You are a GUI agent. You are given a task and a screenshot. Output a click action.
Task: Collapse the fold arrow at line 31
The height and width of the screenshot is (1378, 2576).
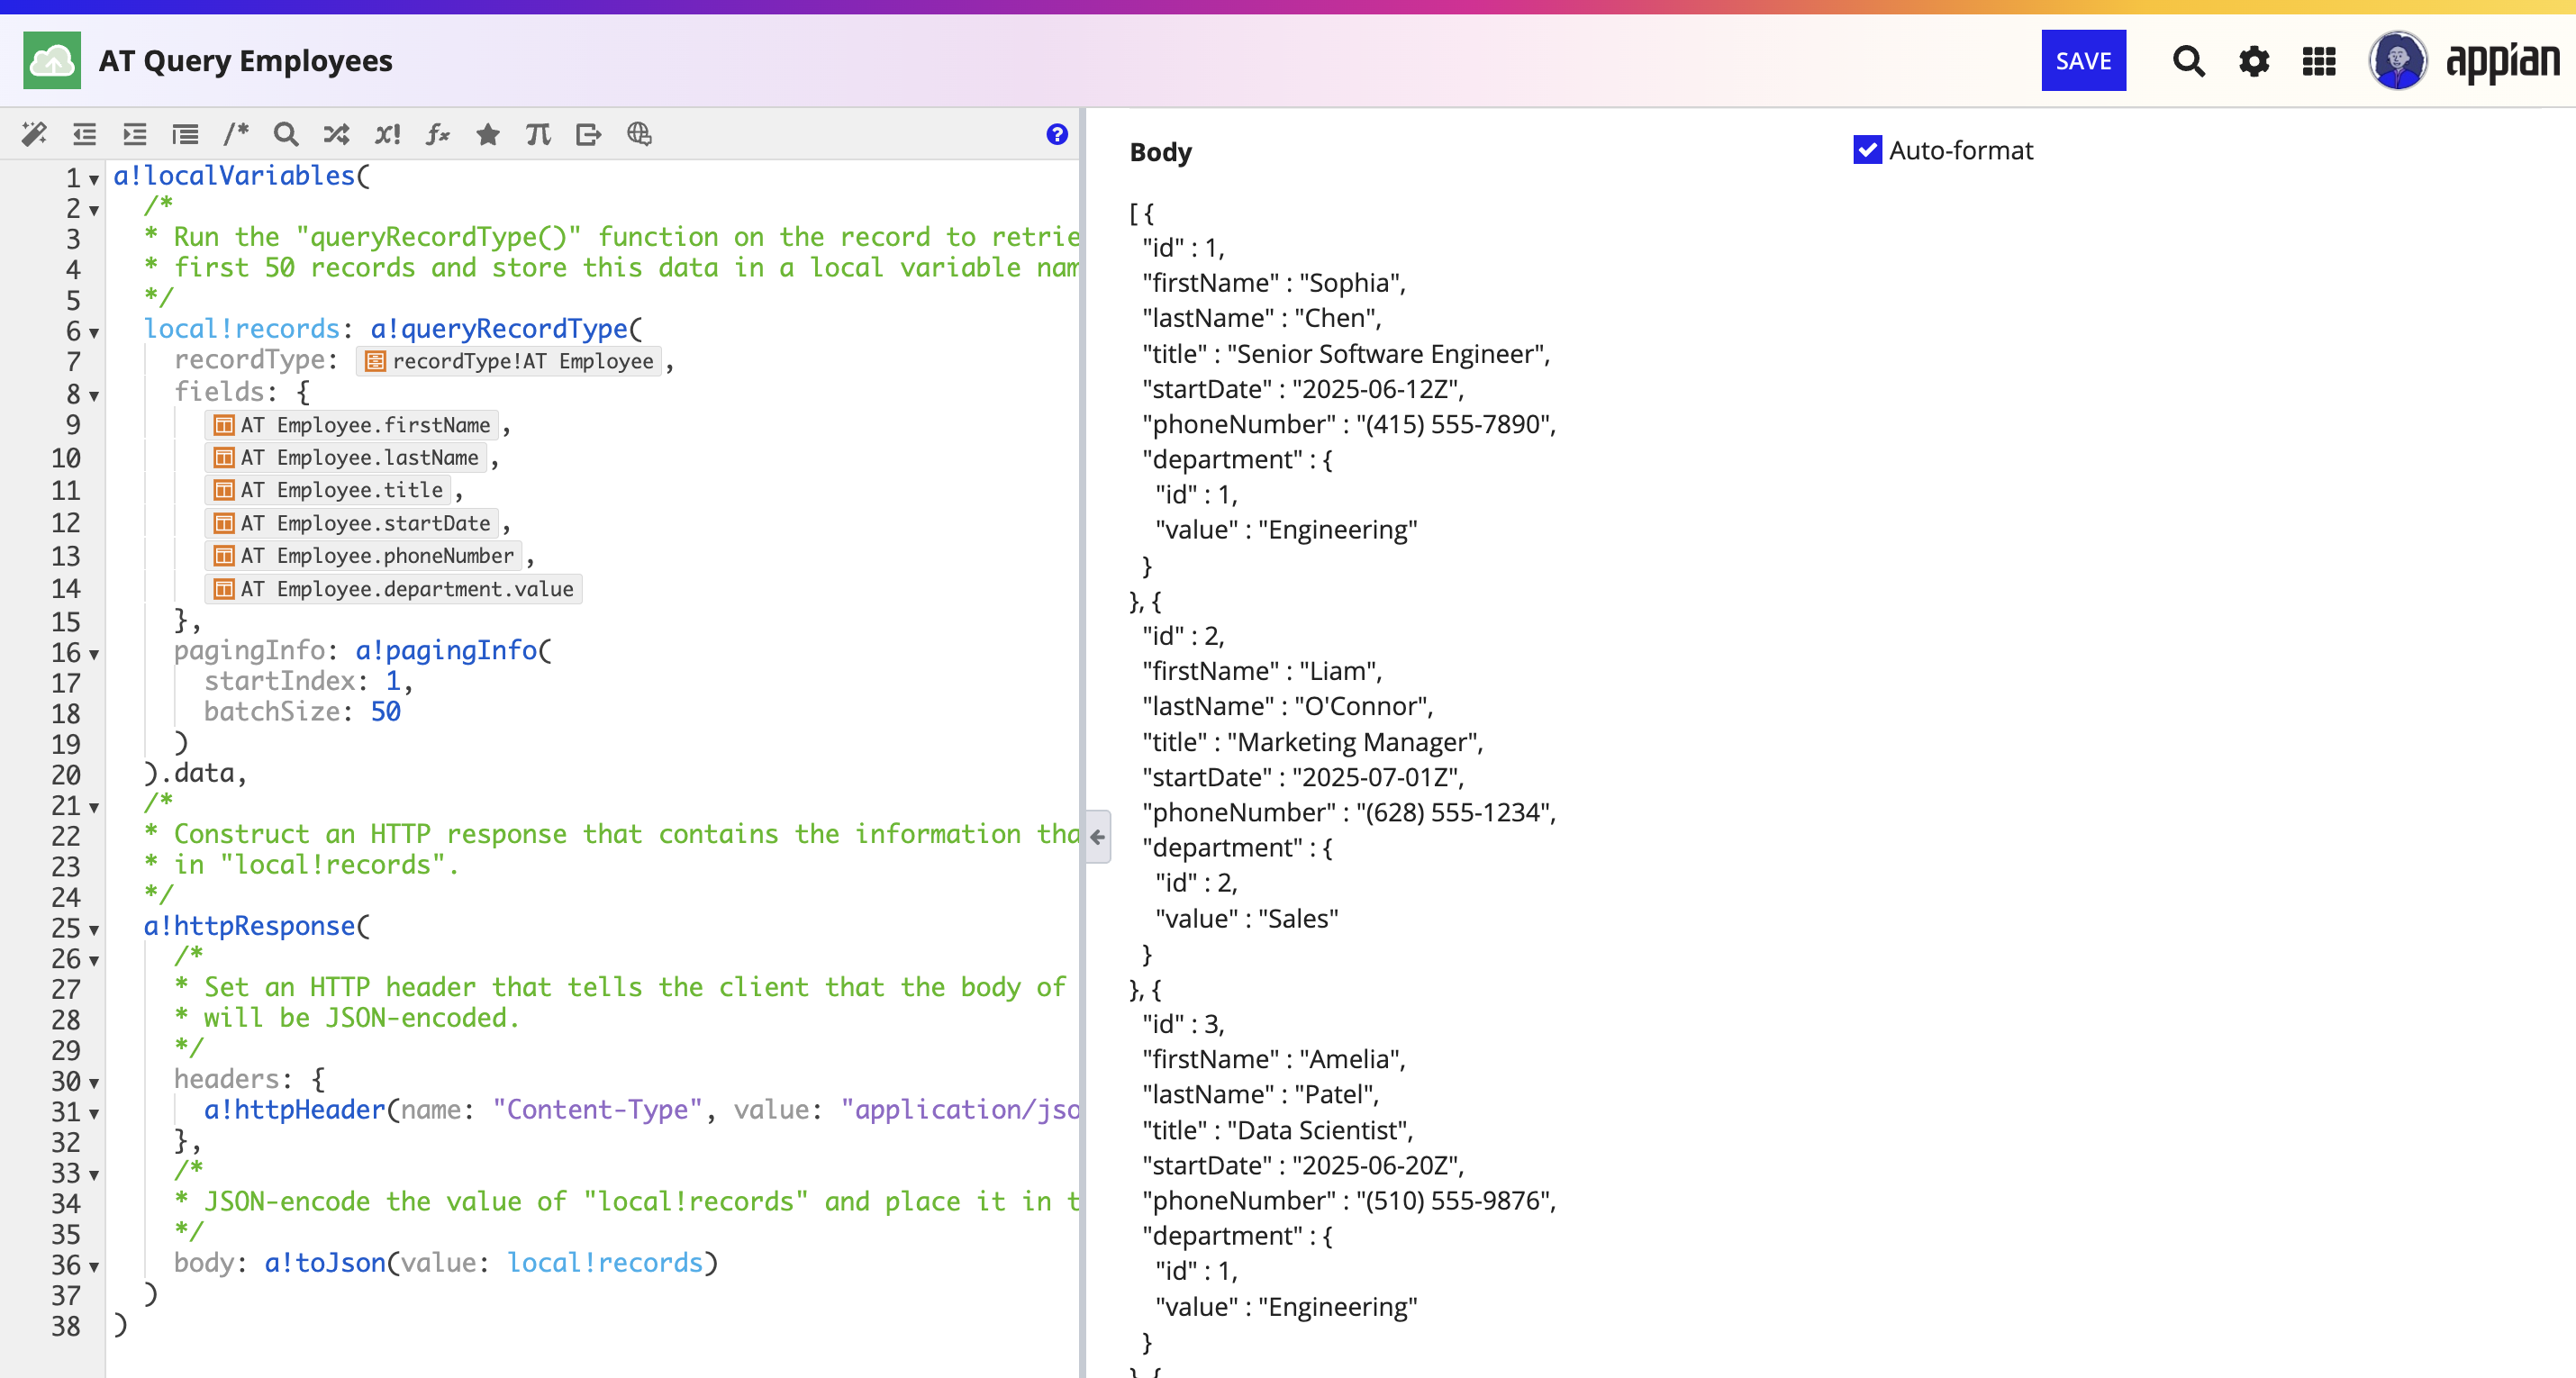[x=94, y=1114]
